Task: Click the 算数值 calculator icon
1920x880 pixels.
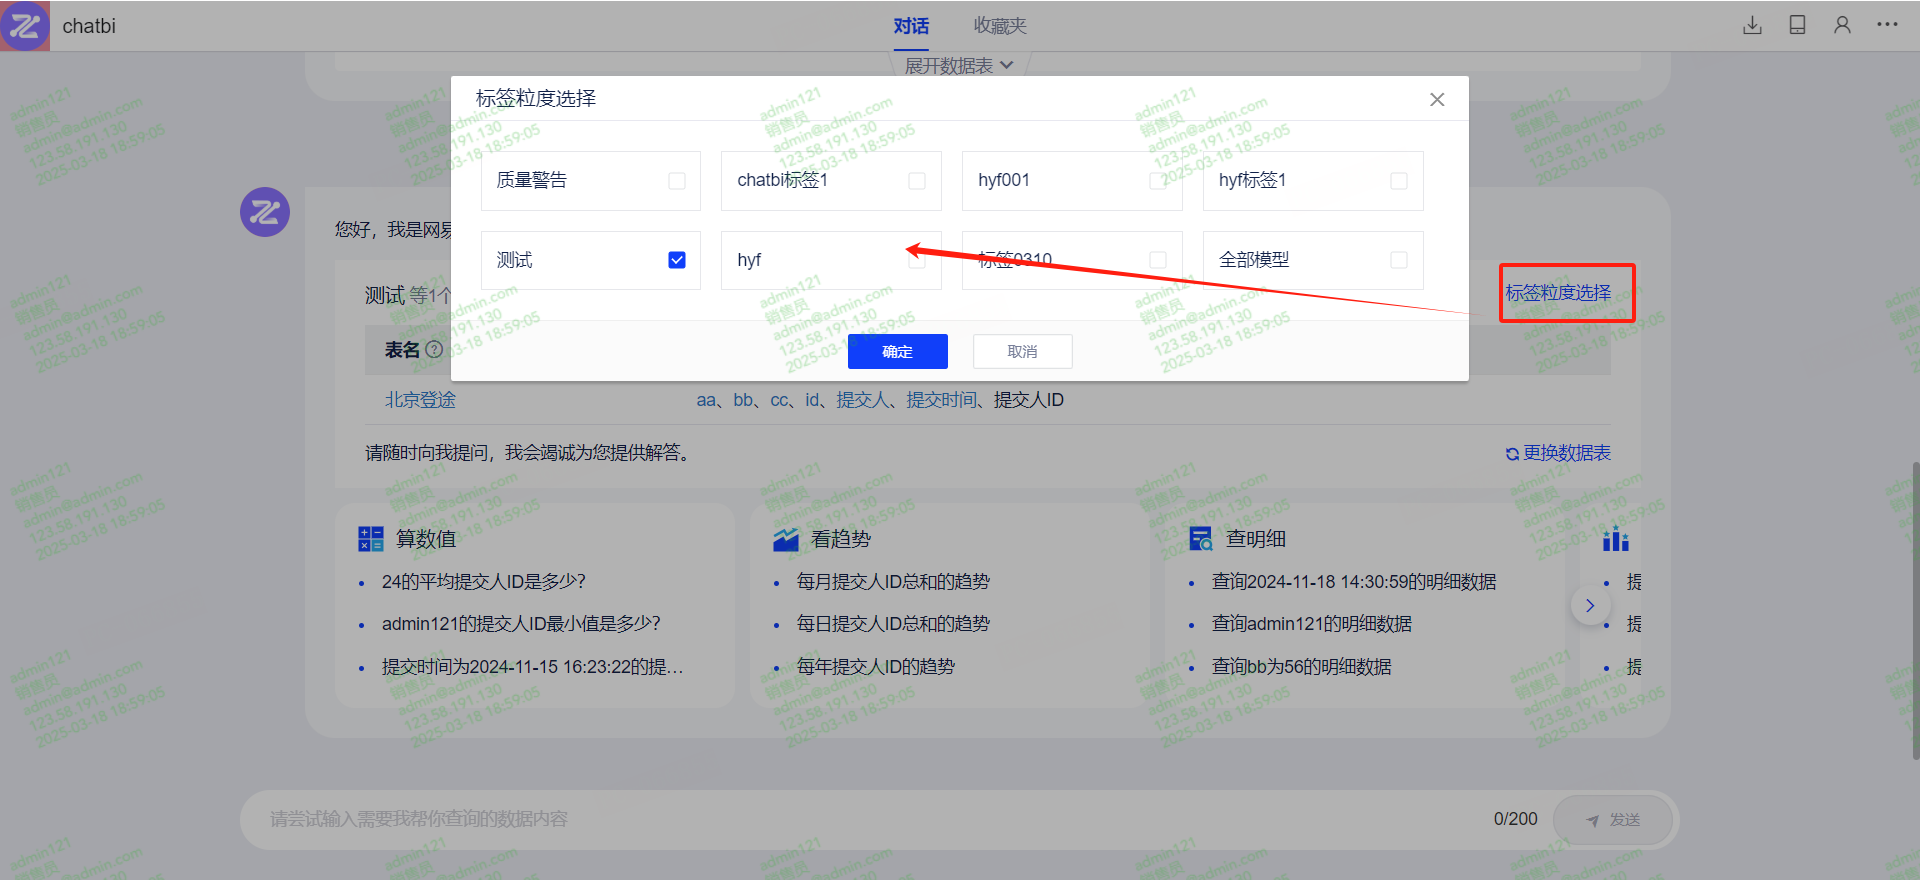Action: (x=371, y=539)
